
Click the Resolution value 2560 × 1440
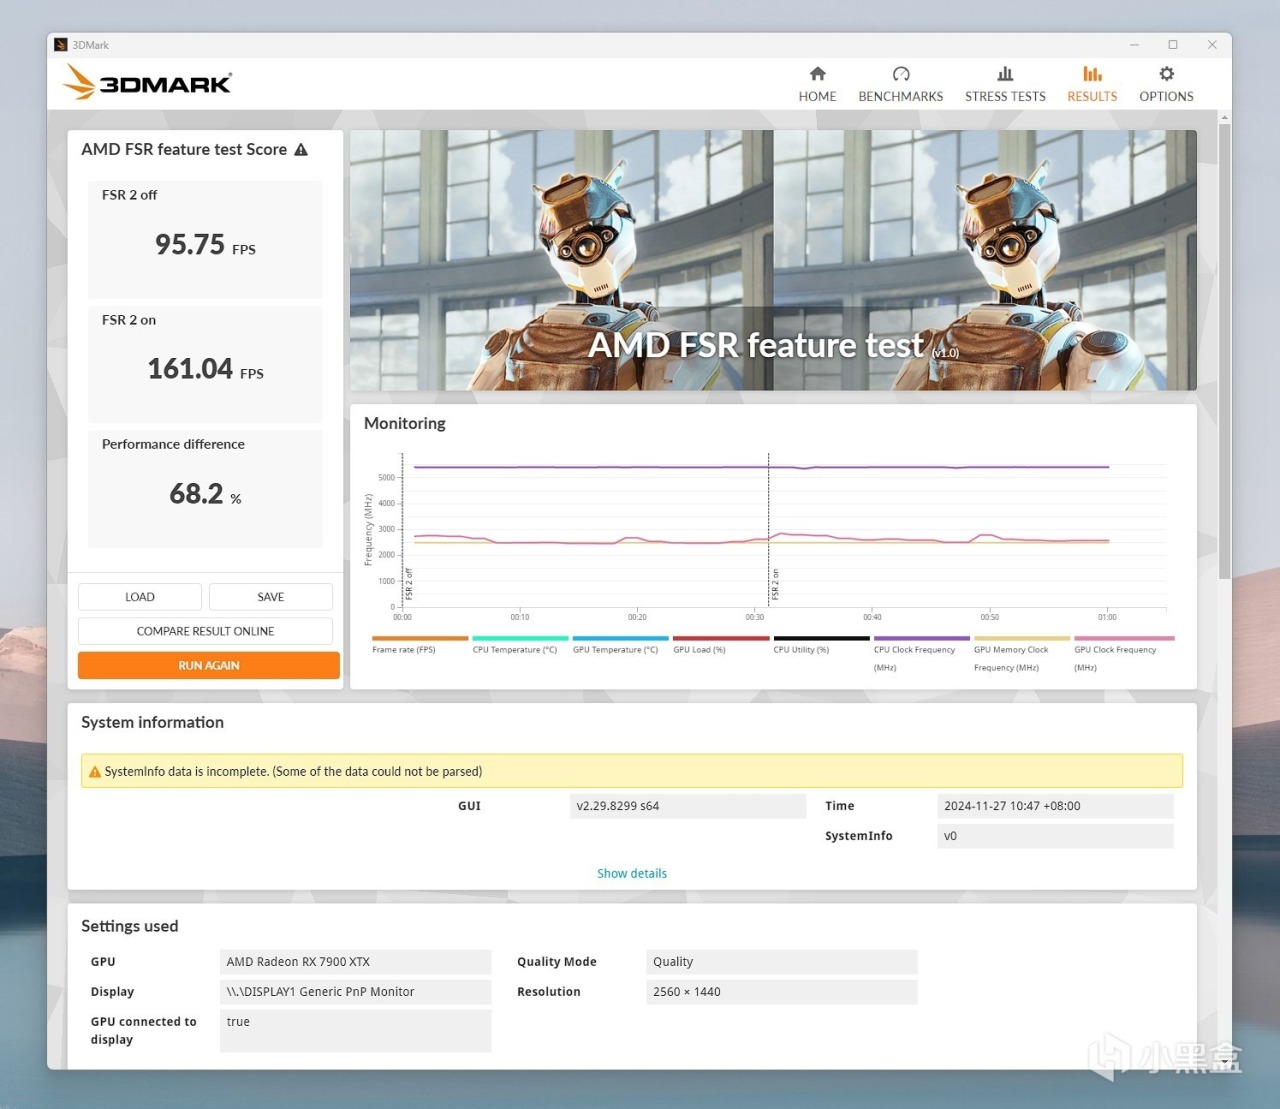click(x=782, y=992)
